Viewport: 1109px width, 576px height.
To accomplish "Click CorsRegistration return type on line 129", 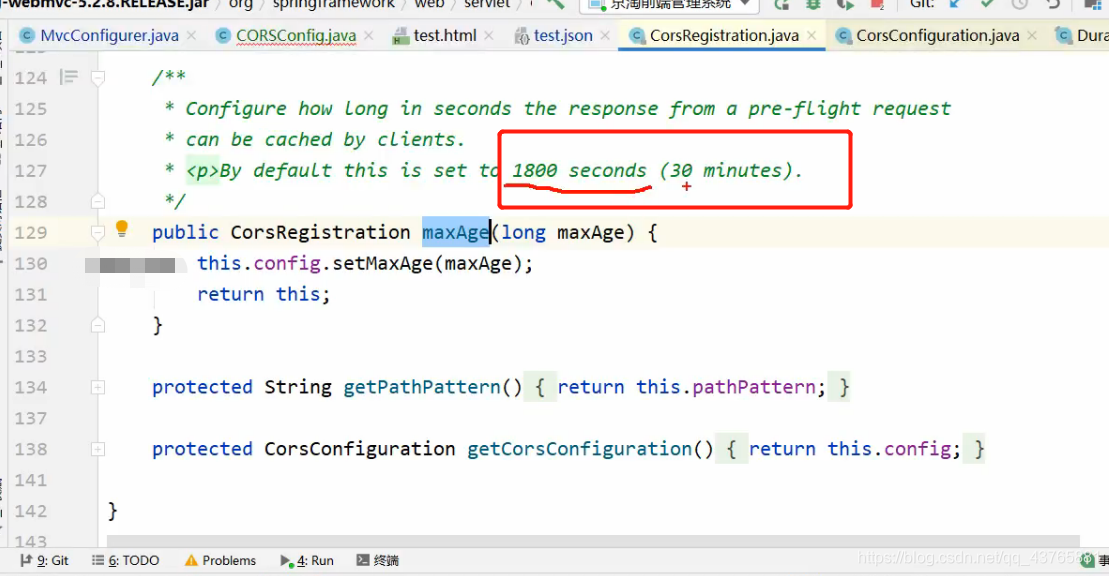I will (x=320, y=232).
